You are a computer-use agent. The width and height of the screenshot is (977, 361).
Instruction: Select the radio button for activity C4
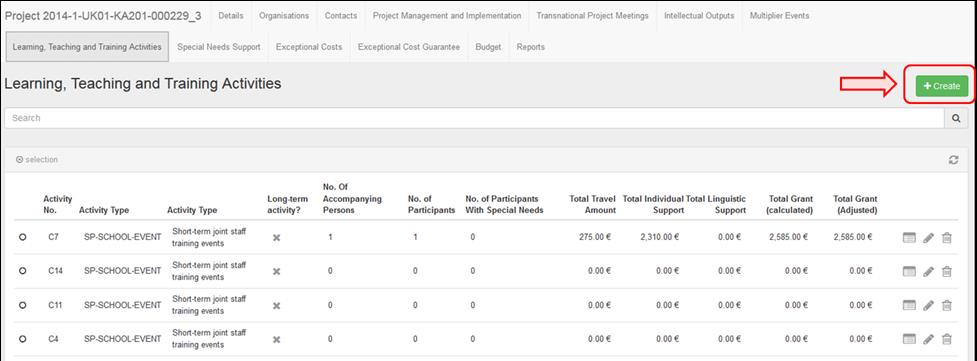(x=23, y=339)
